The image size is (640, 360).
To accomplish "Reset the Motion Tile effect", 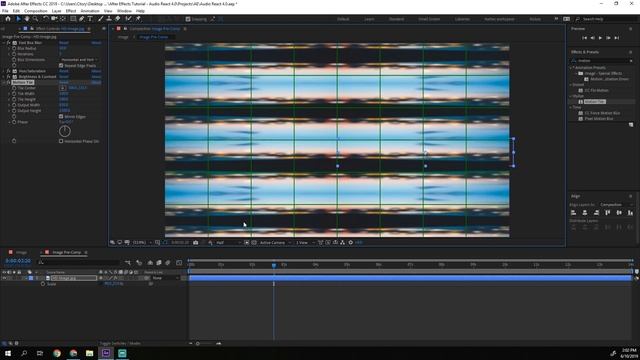I will (x=64, y=82).
